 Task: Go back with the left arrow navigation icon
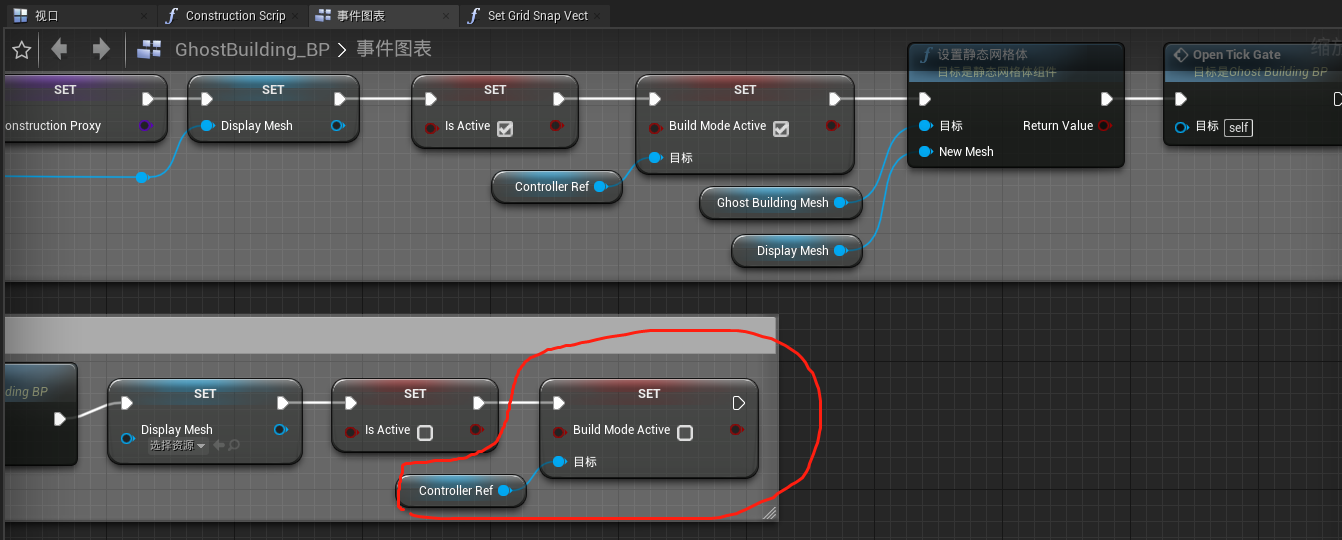(59, 48)
